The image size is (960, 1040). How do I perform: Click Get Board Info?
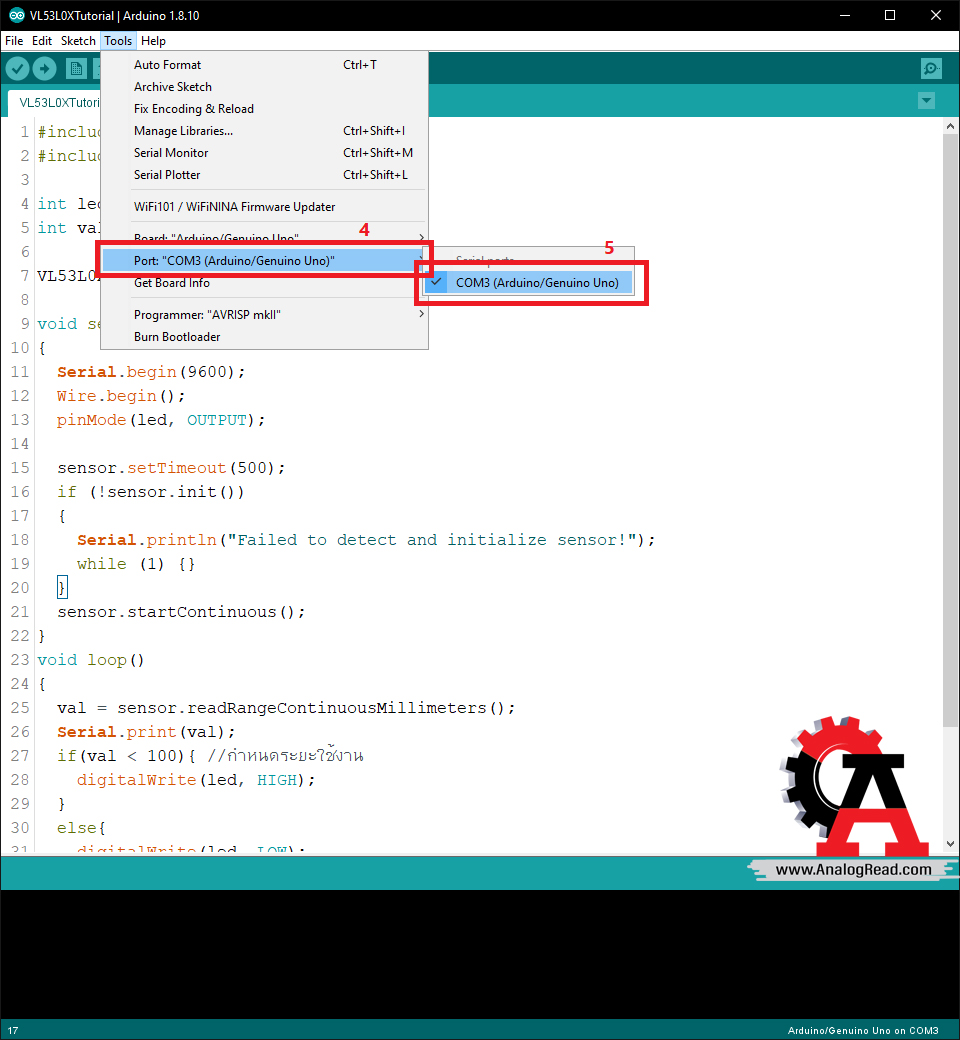pyautogui.click(x=264, y=283)
